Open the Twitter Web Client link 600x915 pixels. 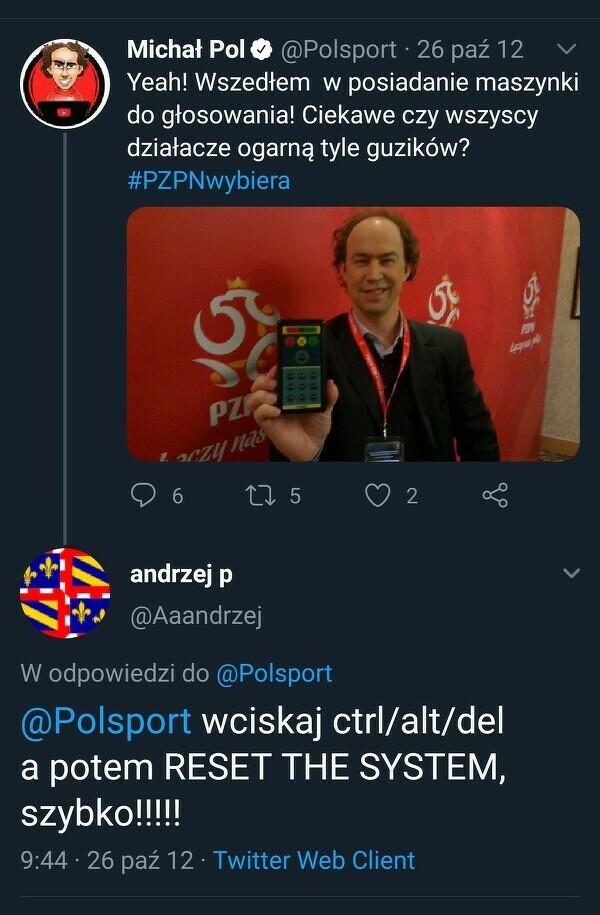[x=314, y=860]
